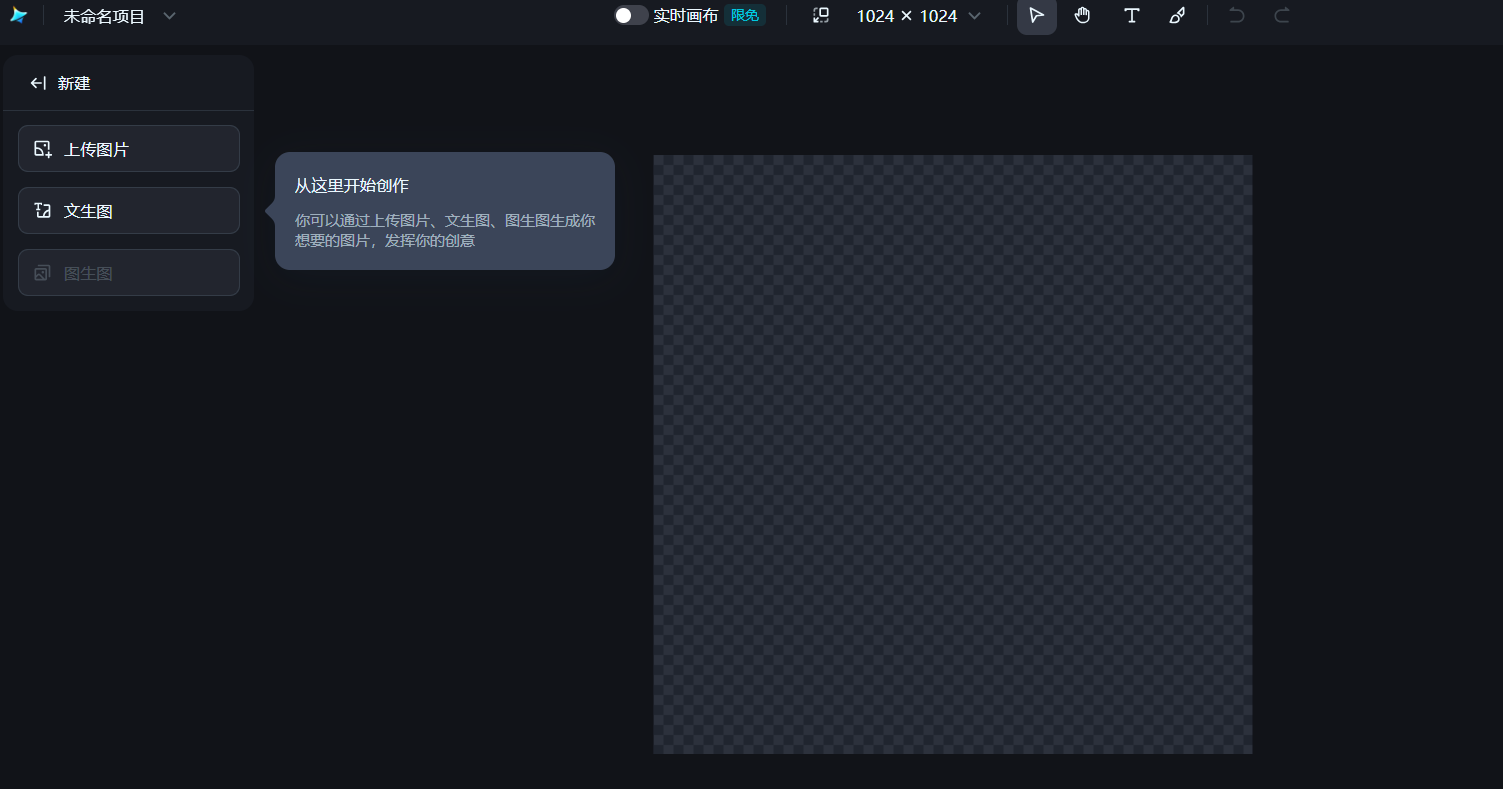This screenshot has width=1503, height=789.
Task: Click the empty transparent canvas
Action: (x=952, y=454)
